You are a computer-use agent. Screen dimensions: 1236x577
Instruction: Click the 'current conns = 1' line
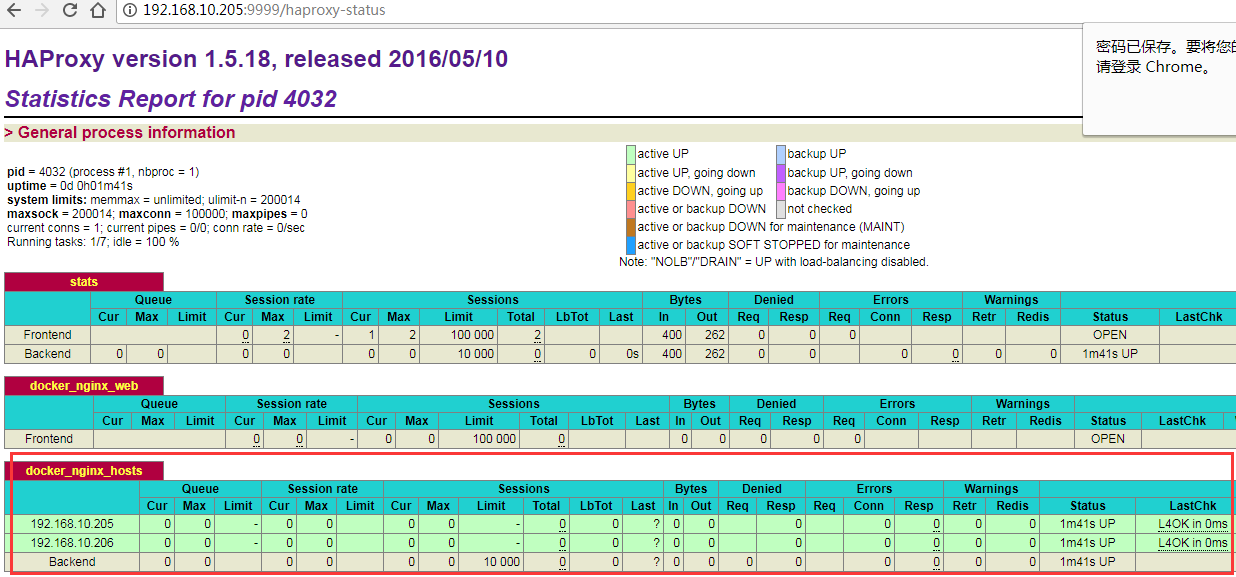pyautogui.click(x=156, y=228)
